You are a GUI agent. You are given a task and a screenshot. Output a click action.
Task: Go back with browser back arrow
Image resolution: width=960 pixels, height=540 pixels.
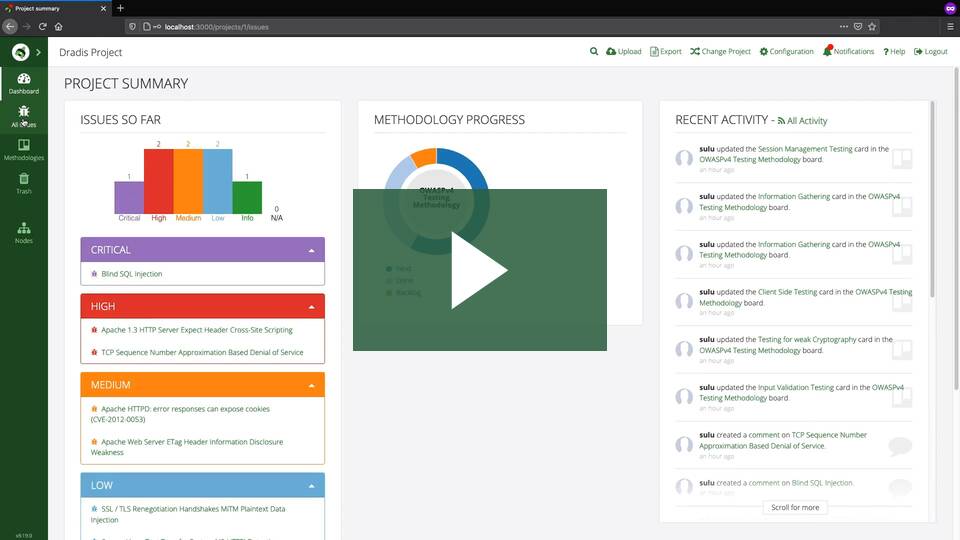pyautogui.click(x=10, y=26)
